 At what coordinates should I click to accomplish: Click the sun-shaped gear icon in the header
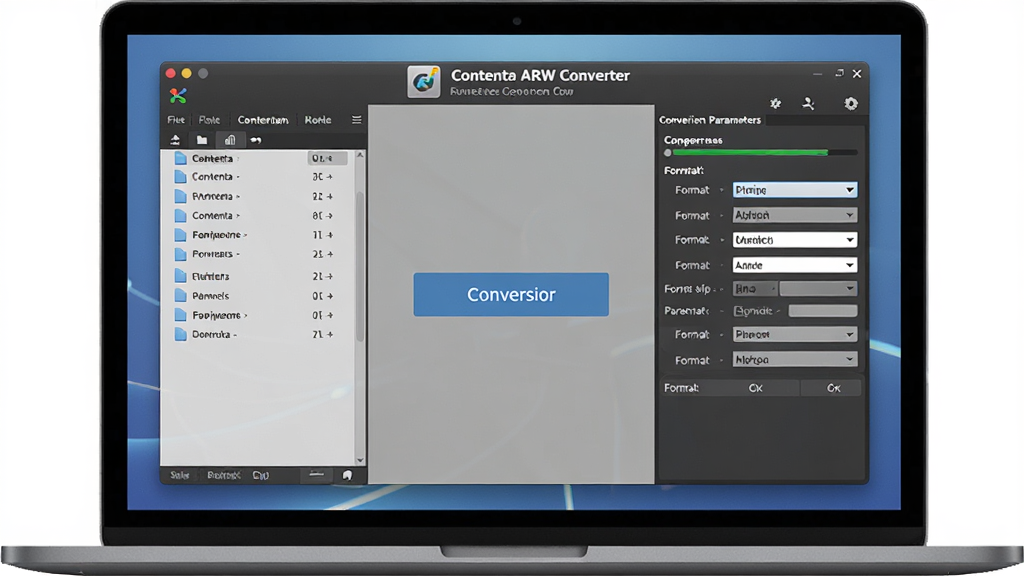tap(775, 103)
